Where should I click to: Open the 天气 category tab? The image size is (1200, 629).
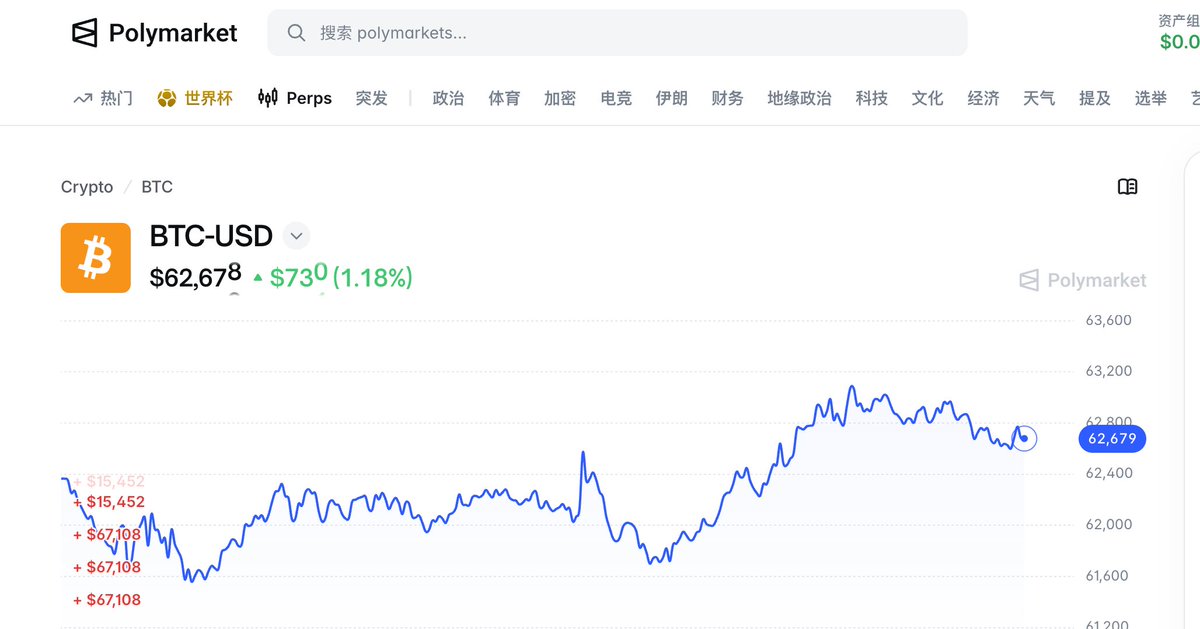coord(1039,98)
